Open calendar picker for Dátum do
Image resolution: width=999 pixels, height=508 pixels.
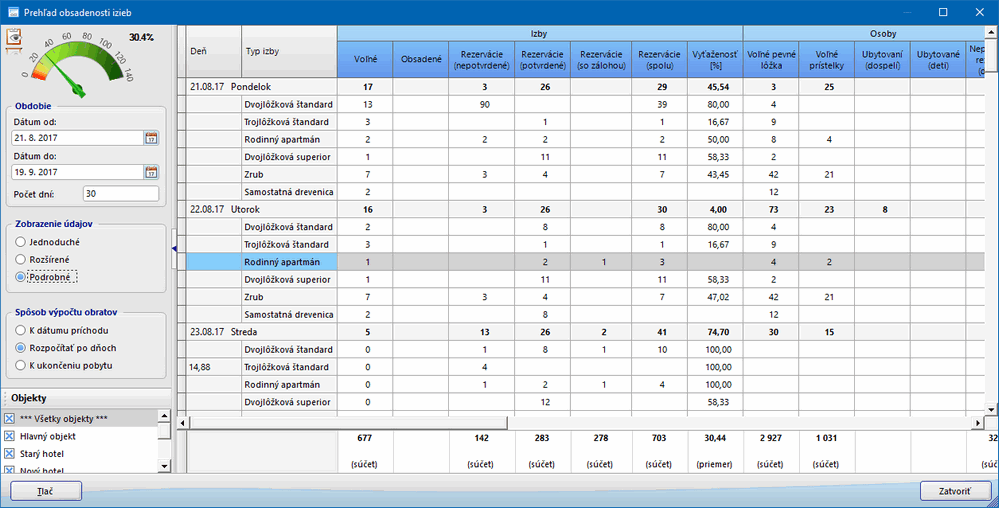[x=151, y=172]
